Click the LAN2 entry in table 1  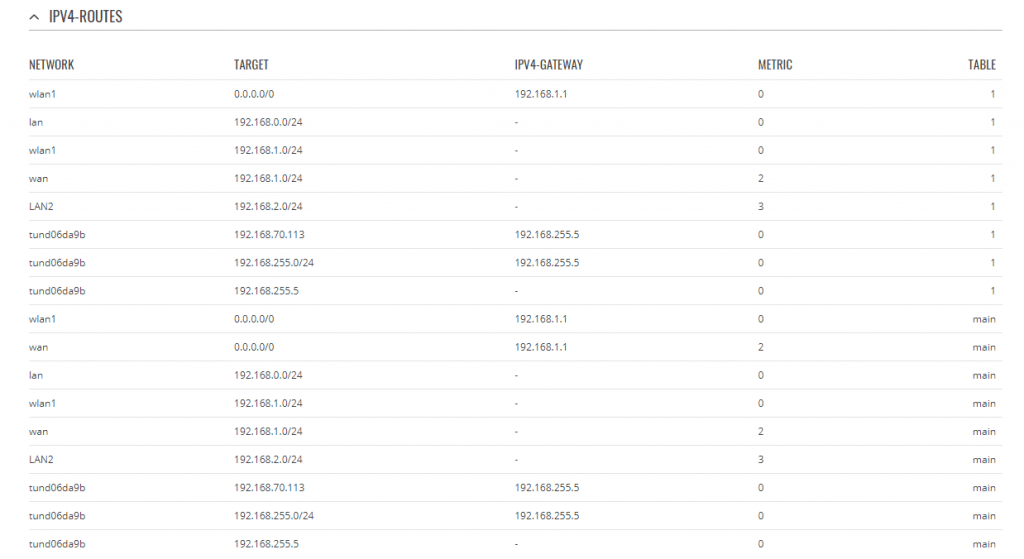pos(41,206)
